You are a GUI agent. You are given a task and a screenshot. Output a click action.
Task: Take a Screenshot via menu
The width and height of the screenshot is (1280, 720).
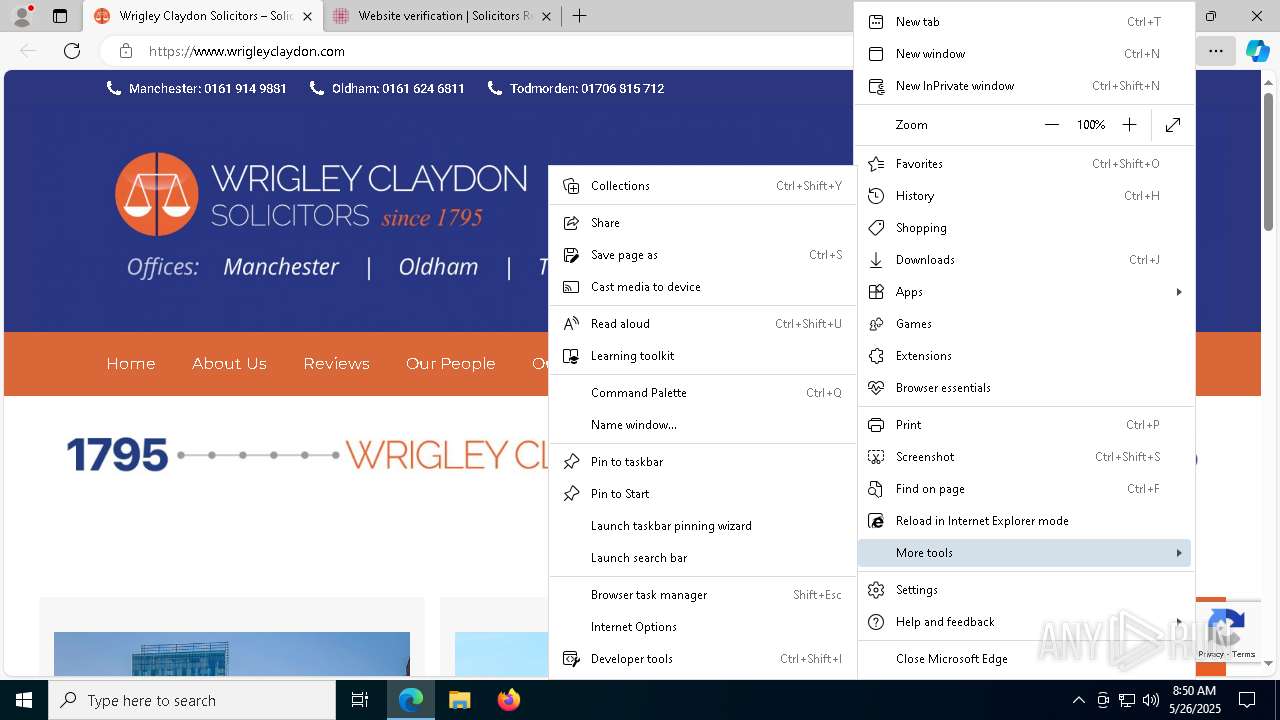click(1025, 457)
